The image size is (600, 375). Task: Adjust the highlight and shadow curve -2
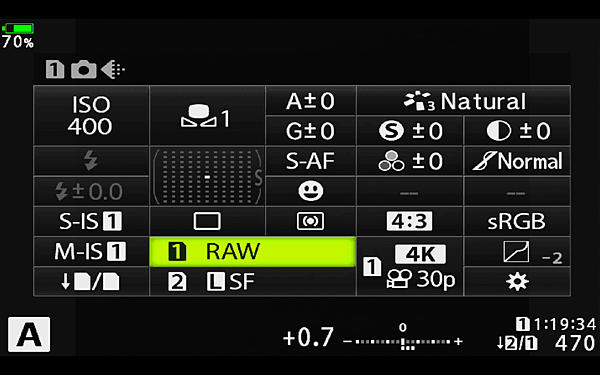pos(517,251)
